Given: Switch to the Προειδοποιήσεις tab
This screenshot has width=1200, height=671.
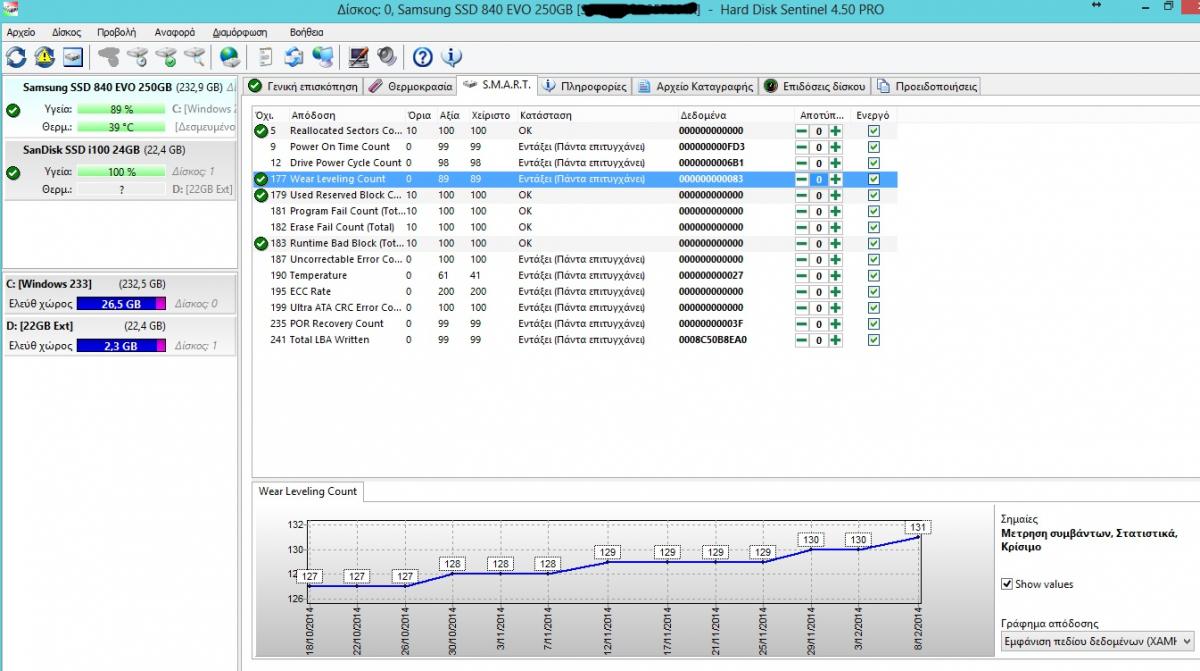Looking at the screenshot, I should 927,87.
